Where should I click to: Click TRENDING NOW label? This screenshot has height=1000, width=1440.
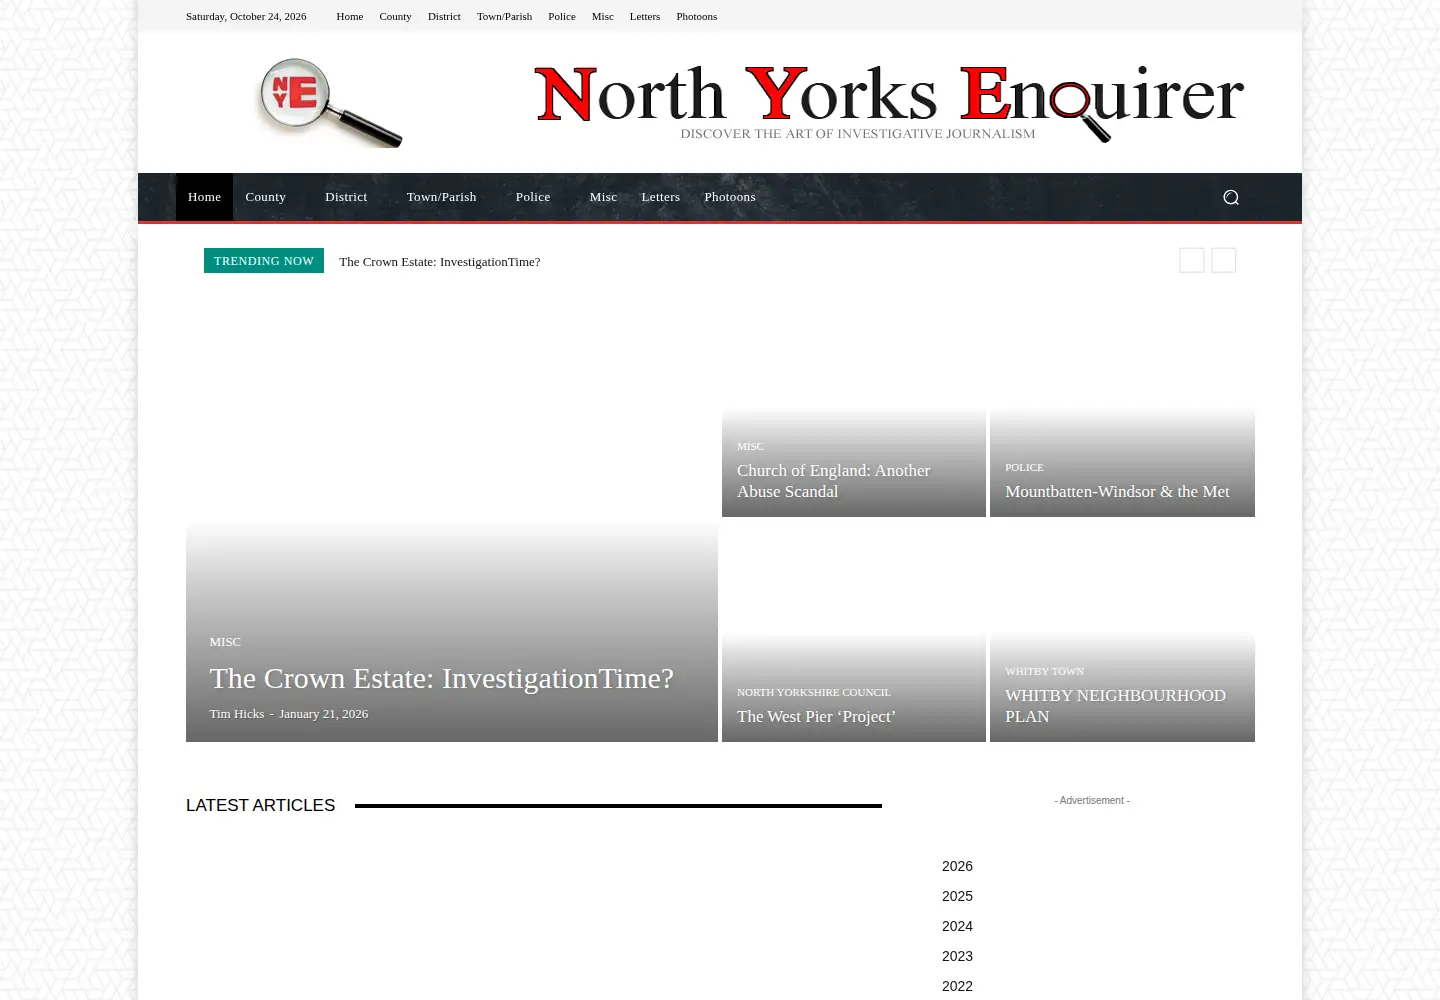[x=264, y=261]
